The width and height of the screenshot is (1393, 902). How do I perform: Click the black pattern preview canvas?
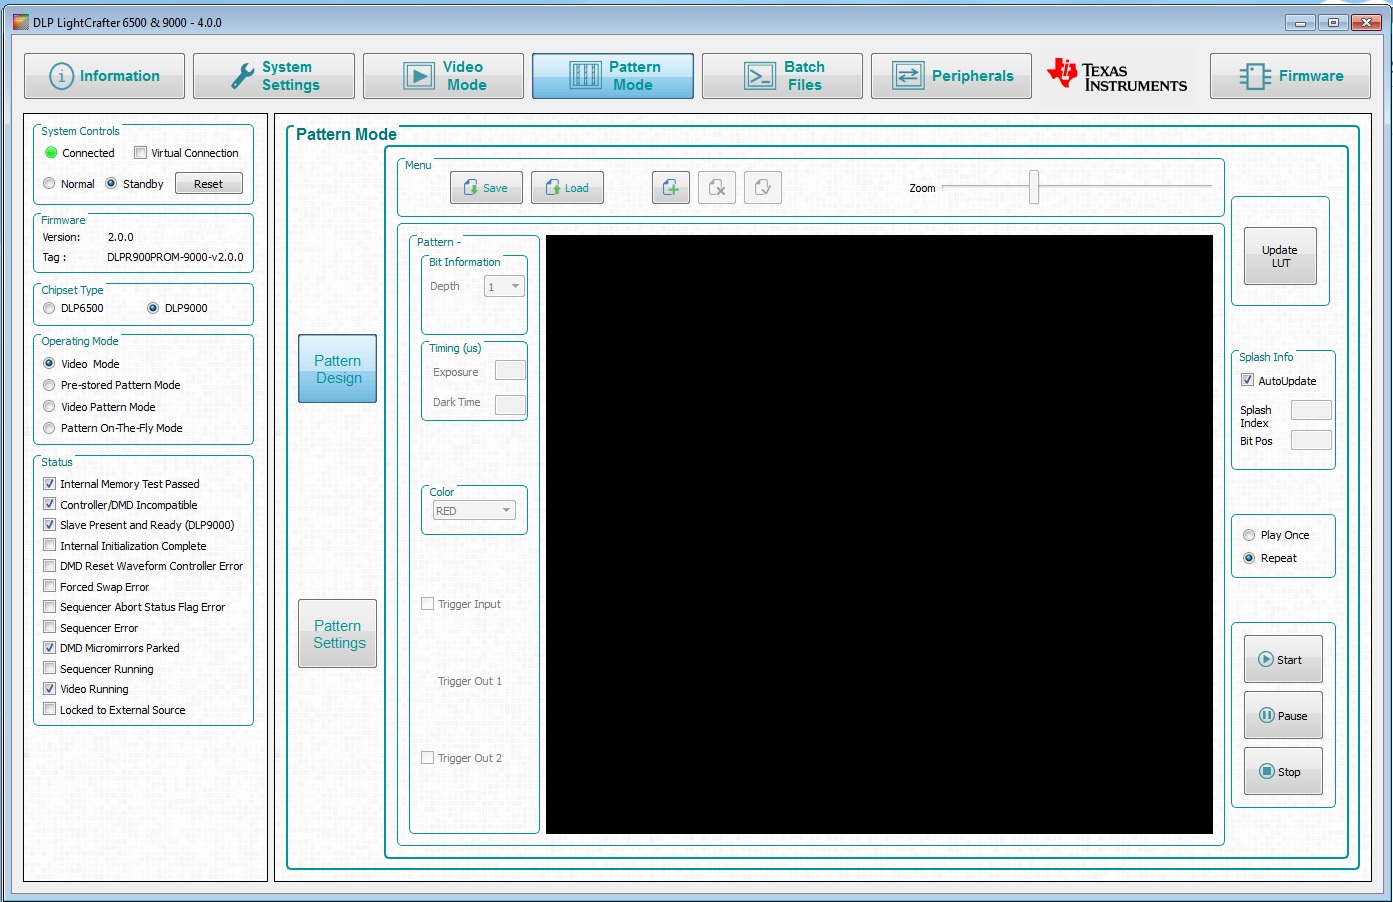879,535
